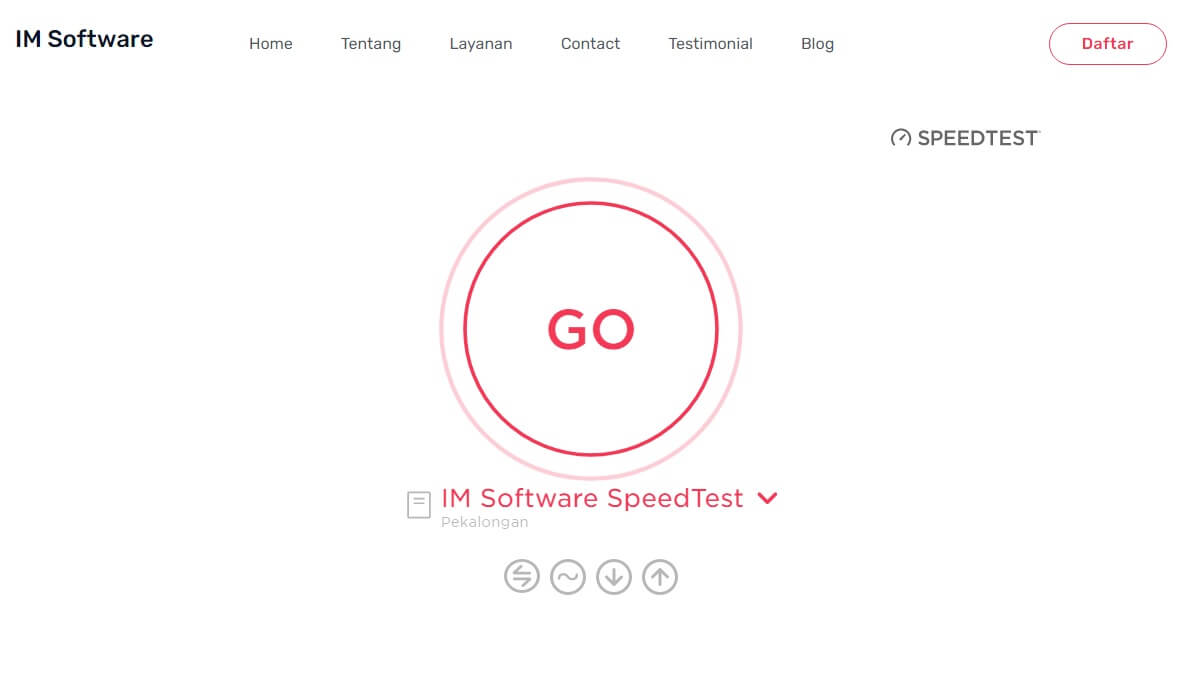This screenshot has width=1195, height=675.
Task: Start the speed test with GO
Action: pos(591,329)
